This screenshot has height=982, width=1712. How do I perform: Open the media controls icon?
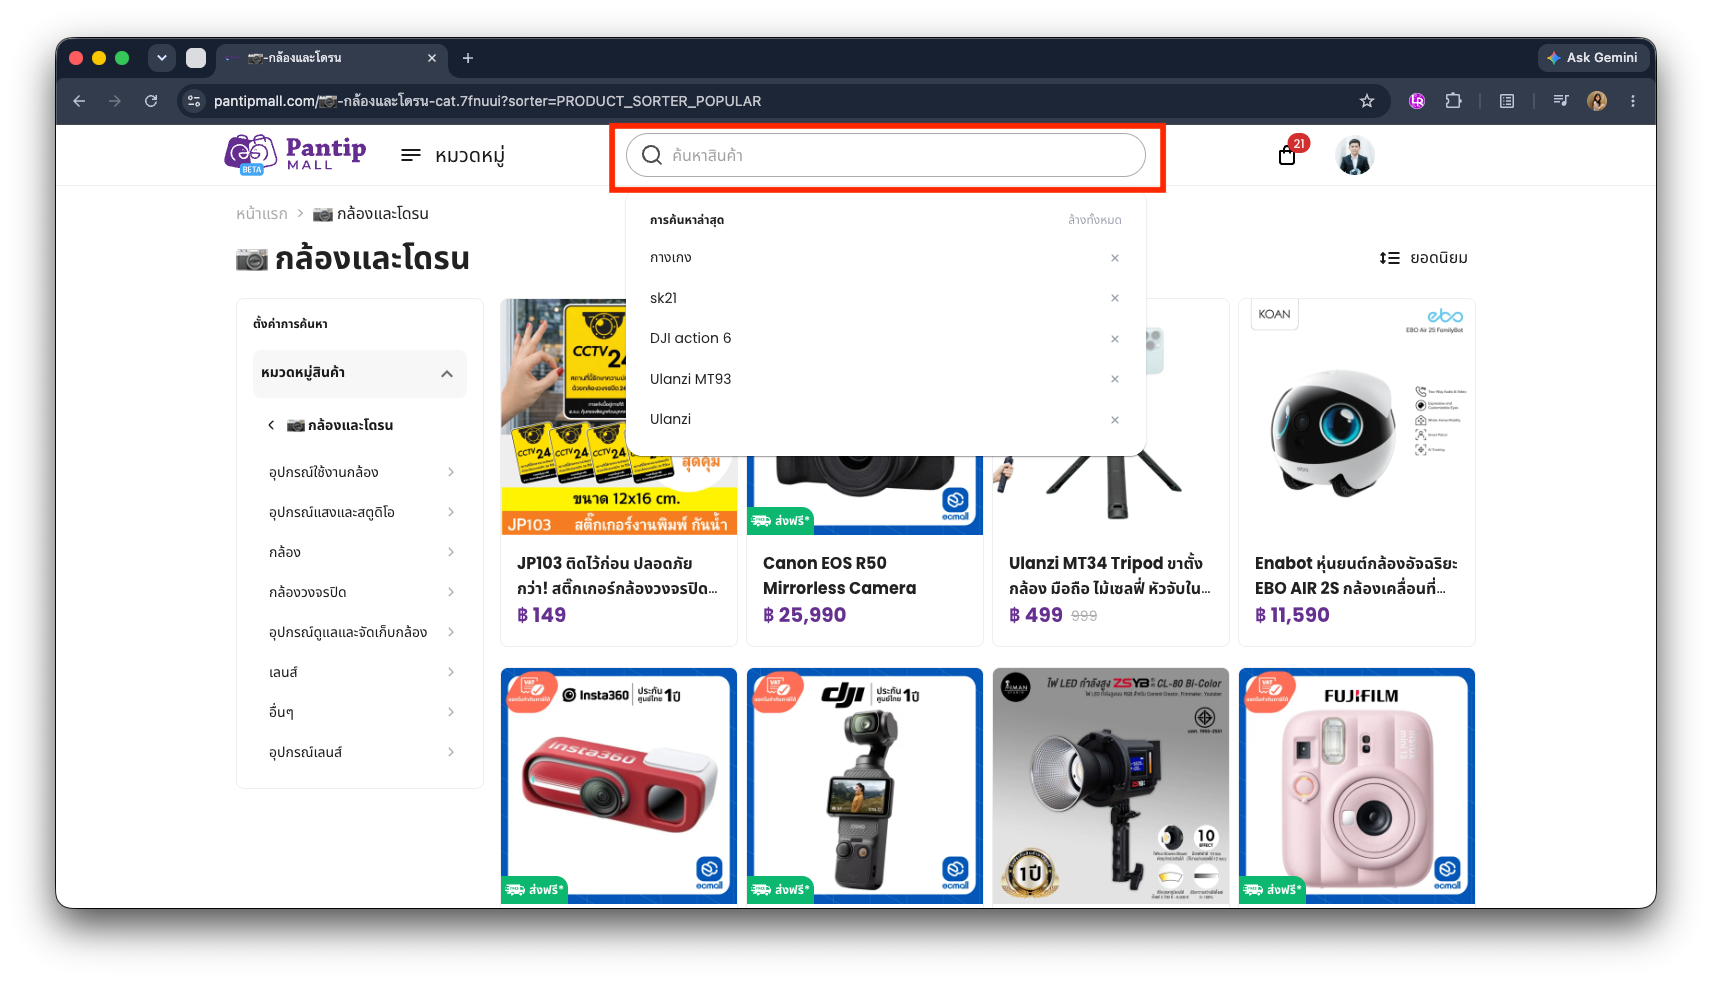click(x=1561, y=101)
